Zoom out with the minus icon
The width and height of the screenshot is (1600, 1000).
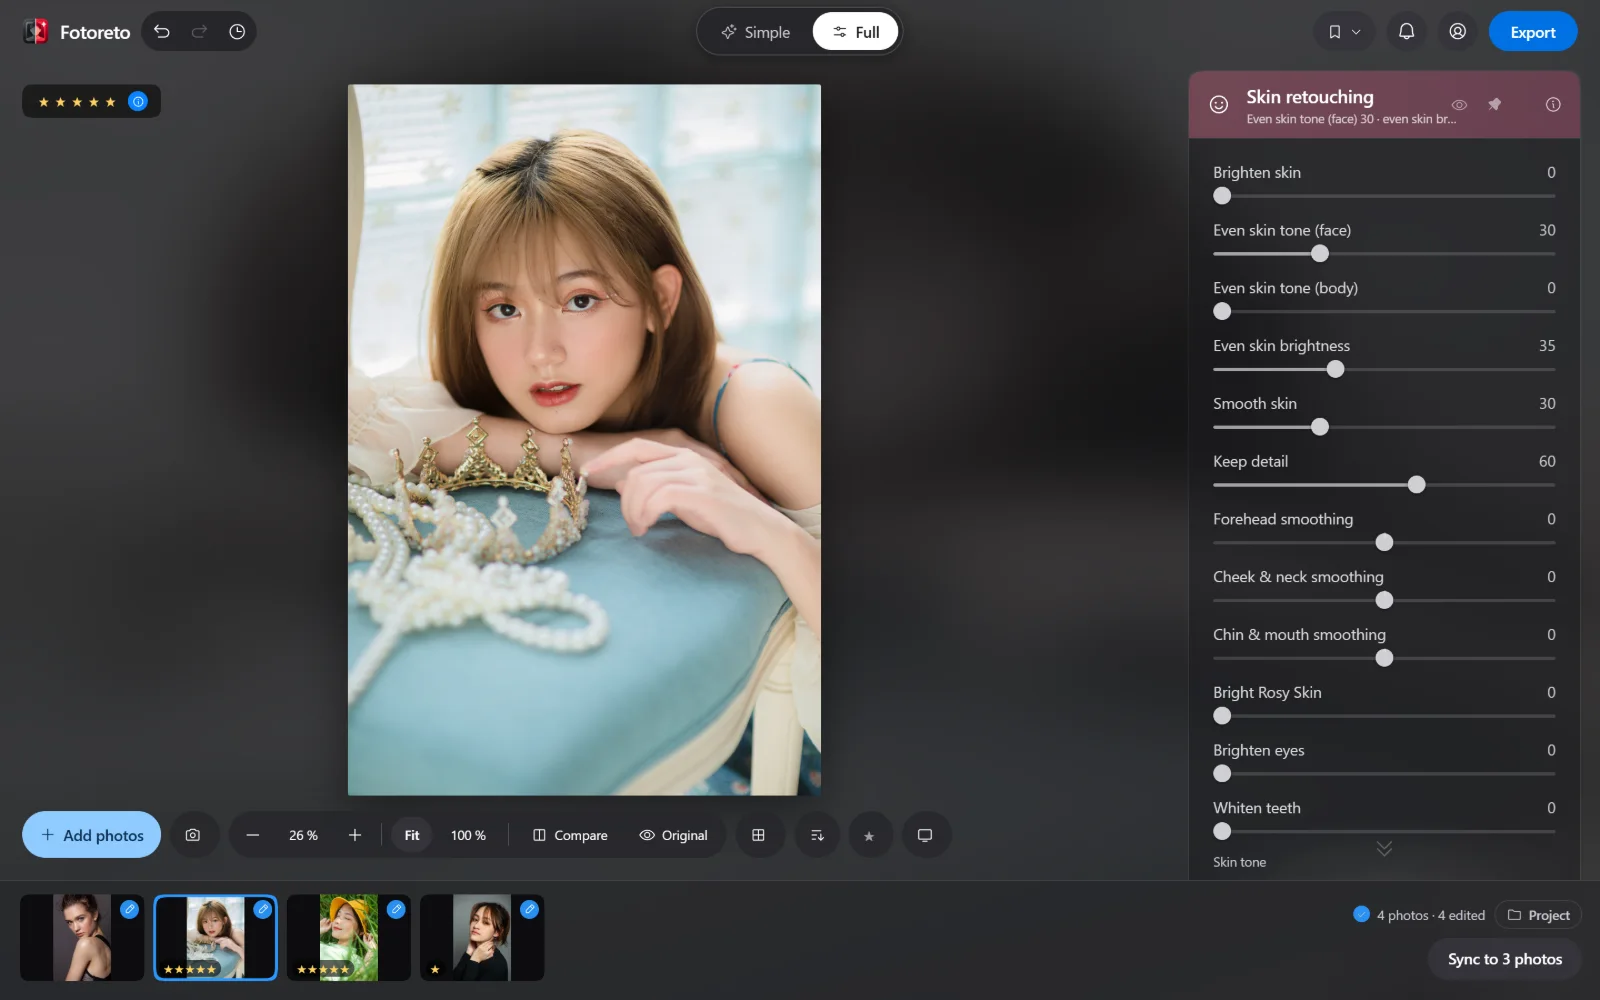point(253,835)
